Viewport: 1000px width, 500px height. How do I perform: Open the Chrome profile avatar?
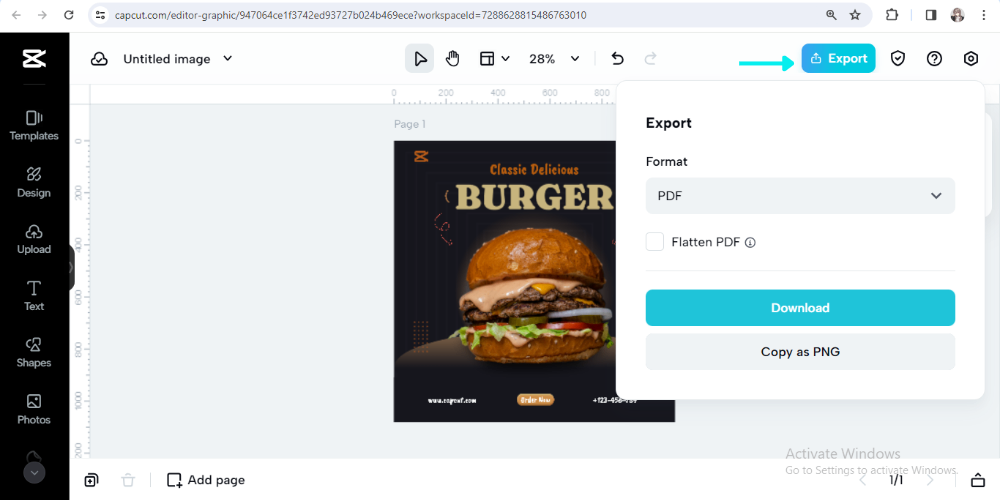957,15
